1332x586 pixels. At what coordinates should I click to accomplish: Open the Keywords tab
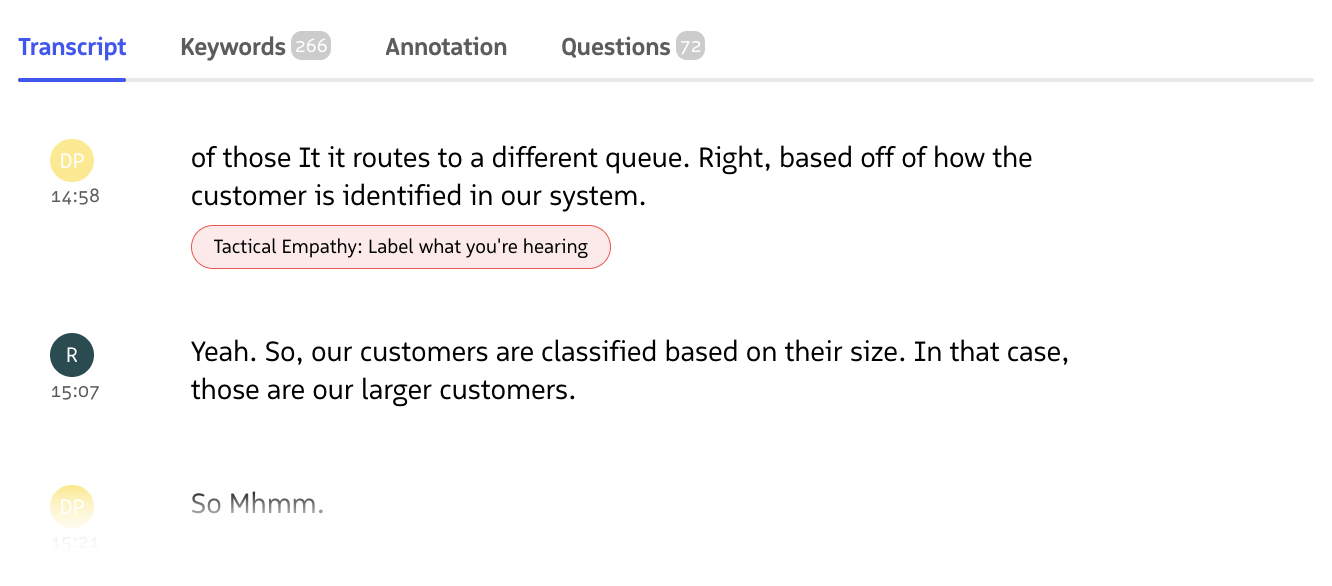[233, 47]
